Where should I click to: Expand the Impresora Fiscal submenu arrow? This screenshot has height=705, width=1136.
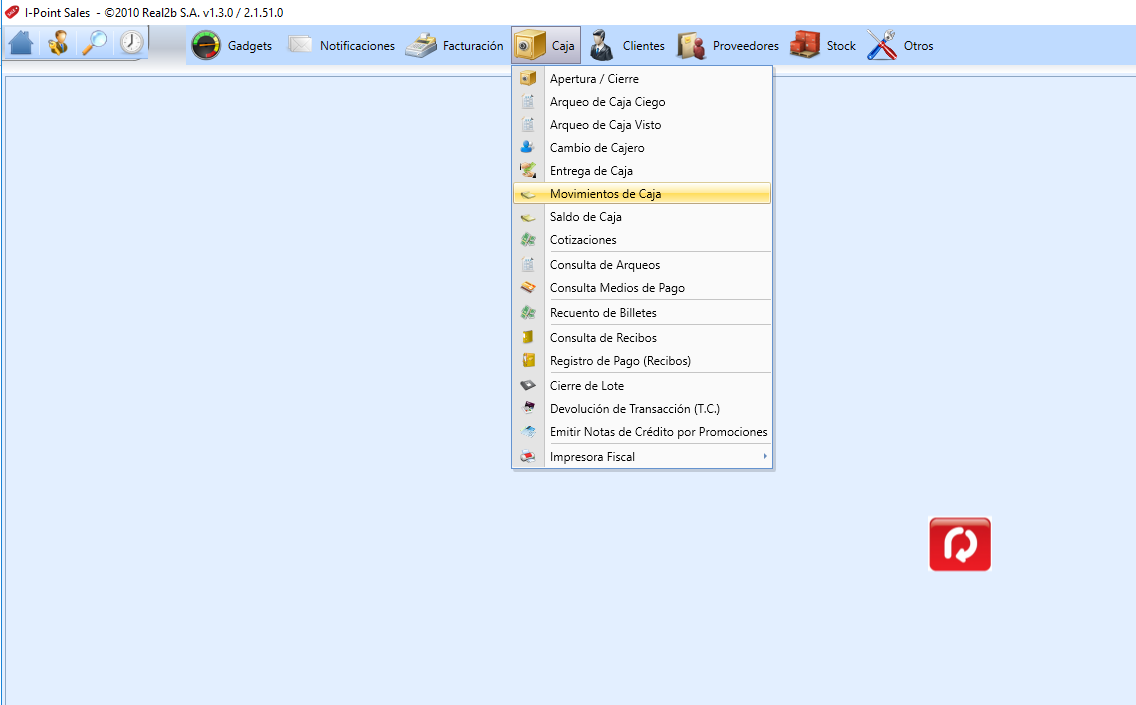click(x=764, y=456)
